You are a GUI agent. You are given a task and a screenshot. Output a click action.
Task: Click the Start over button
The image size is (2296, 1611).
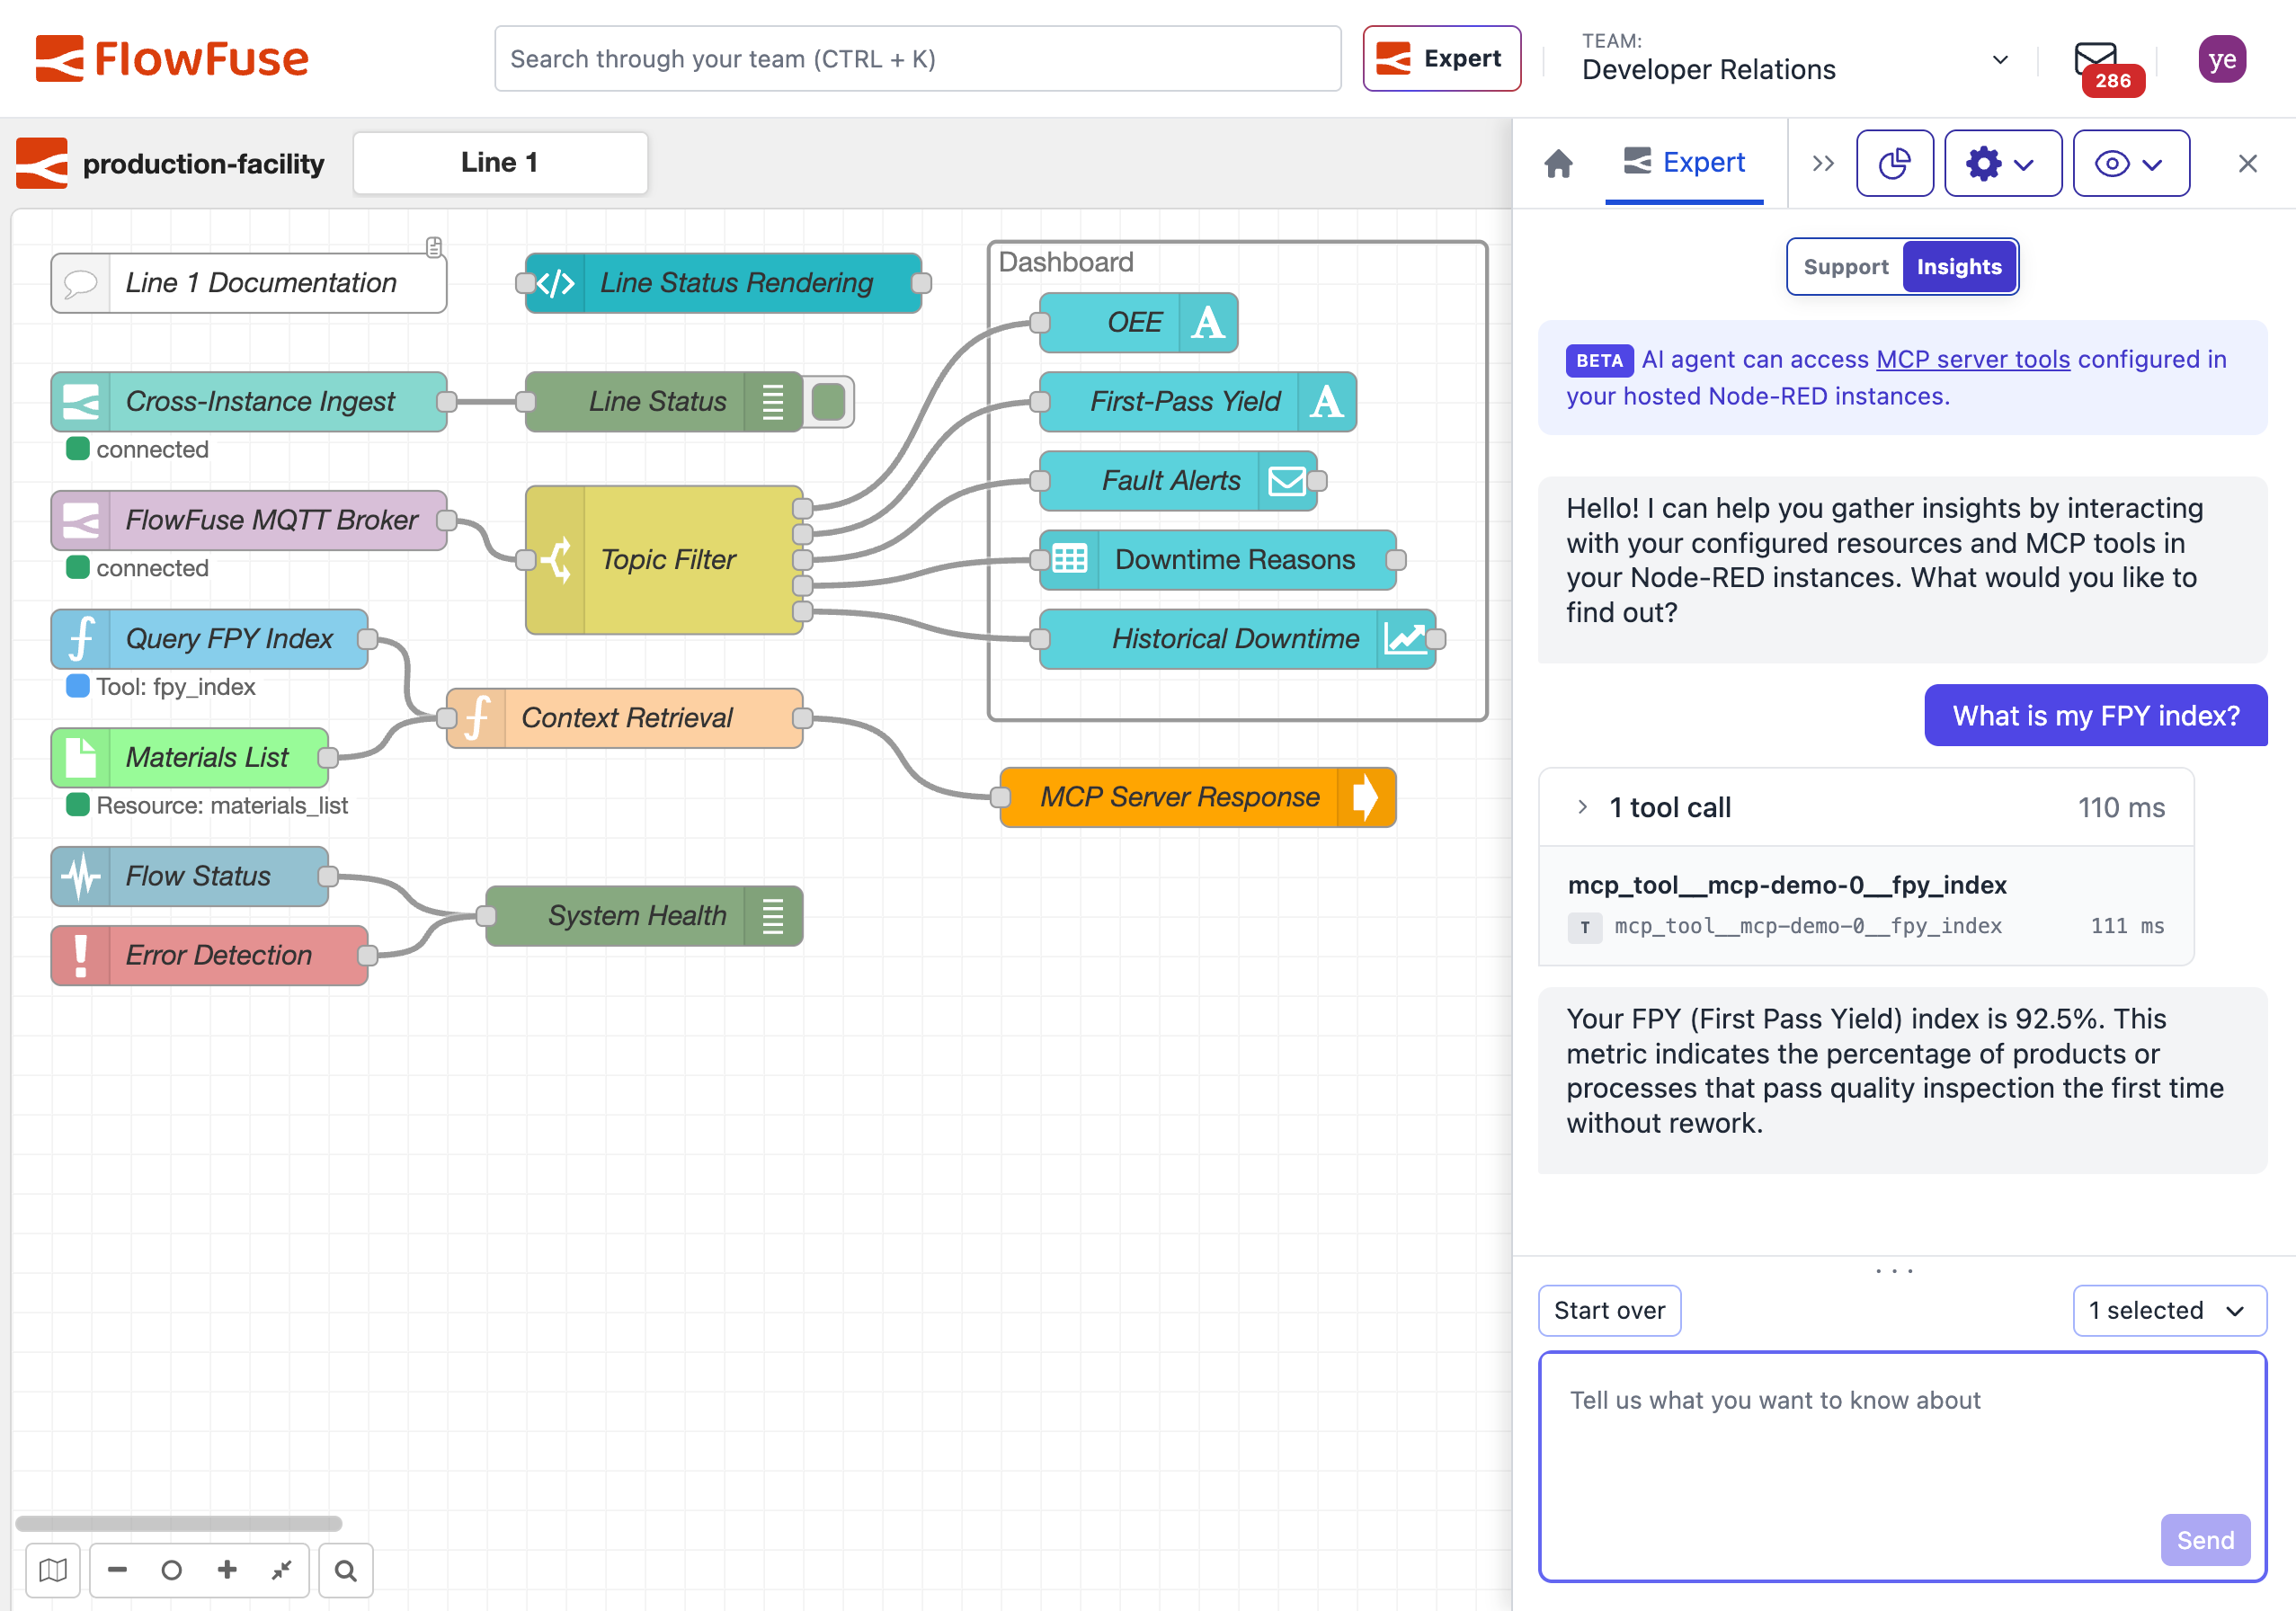click(x=1609, y=1311)
